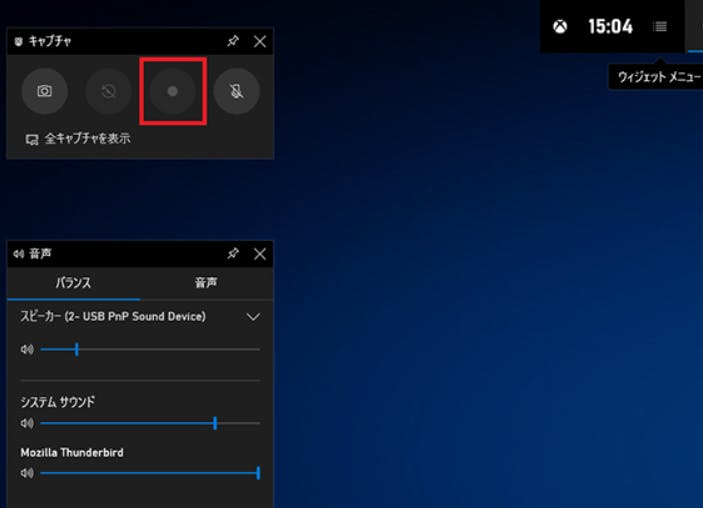Click the Xbox logo in Game Bar
The image size is (703, 508).
pos(560,27)
